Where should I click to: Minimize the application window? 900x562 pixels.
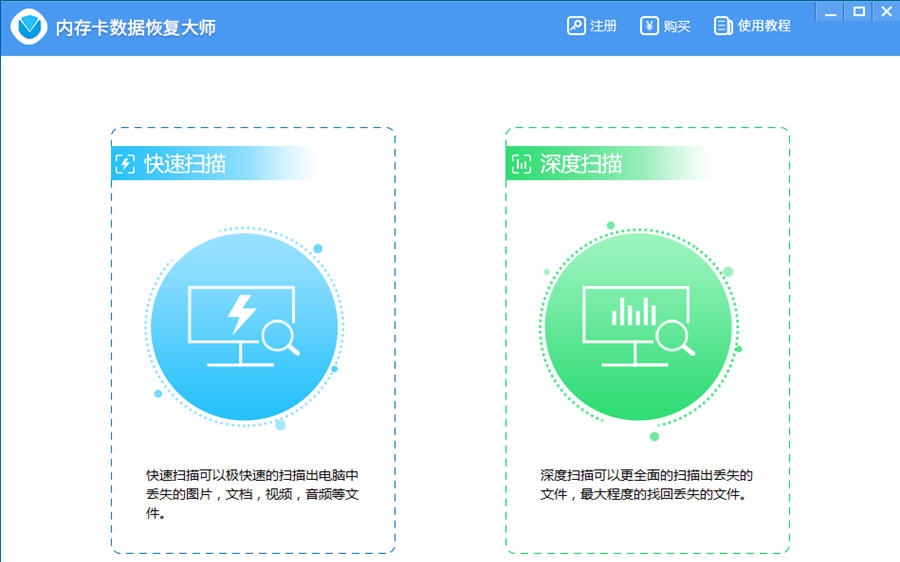tap(830, 12)
